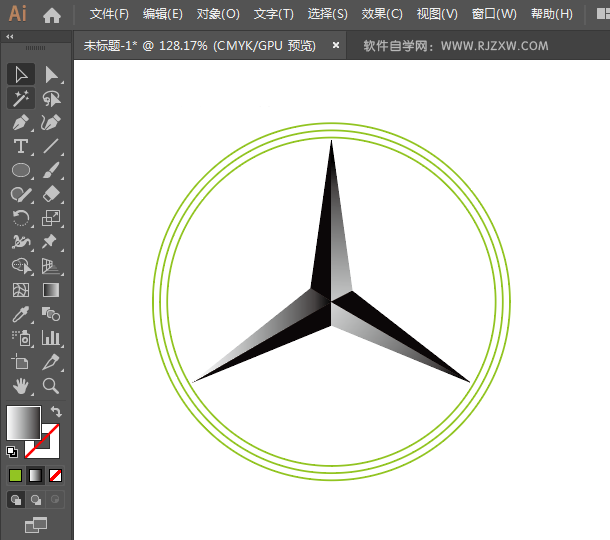Viewport: 610px width, 540px height.
Task: Activate the Mesh tool
Action: [x=21, y=290]
